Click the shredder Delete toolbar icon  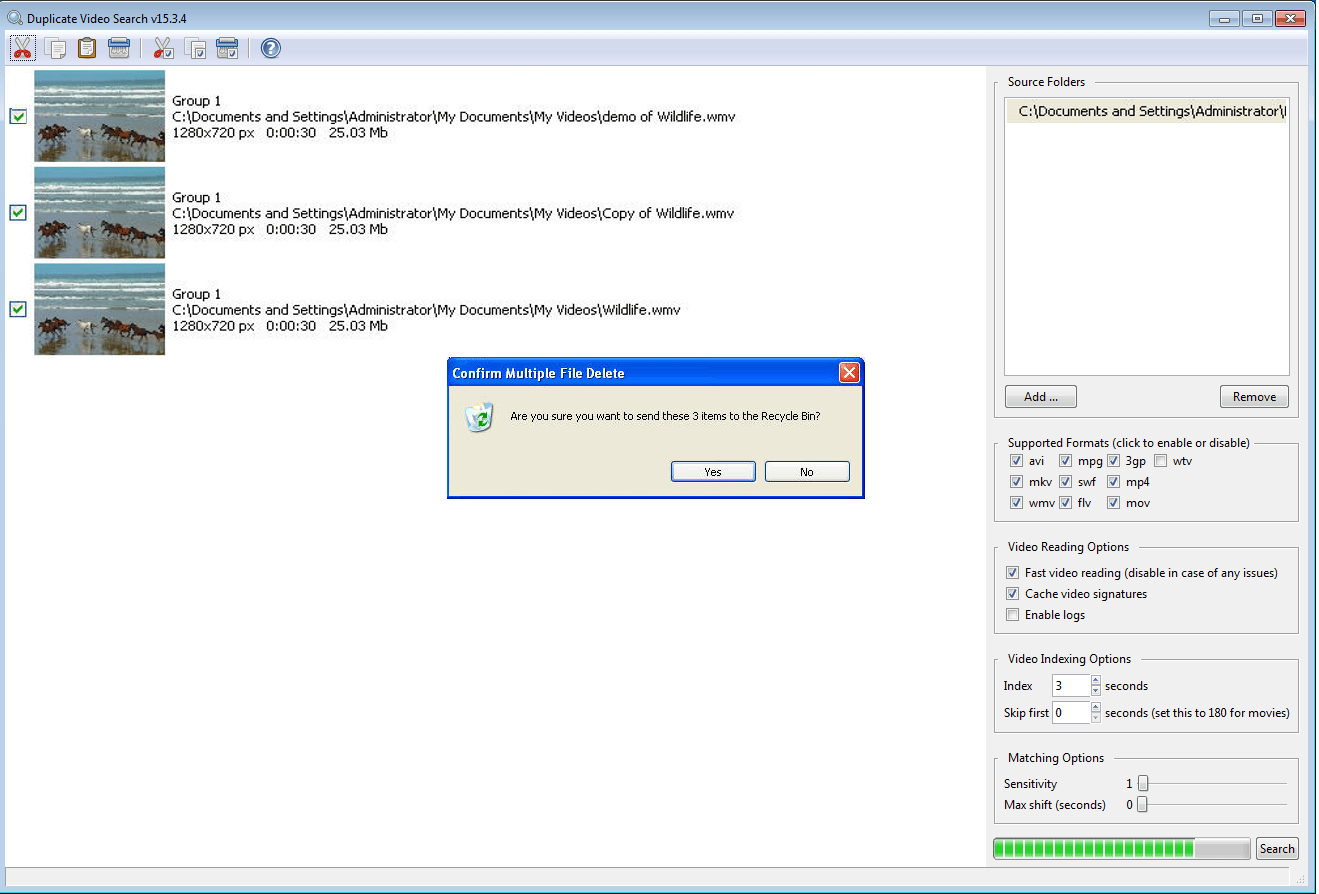[119, 48]
